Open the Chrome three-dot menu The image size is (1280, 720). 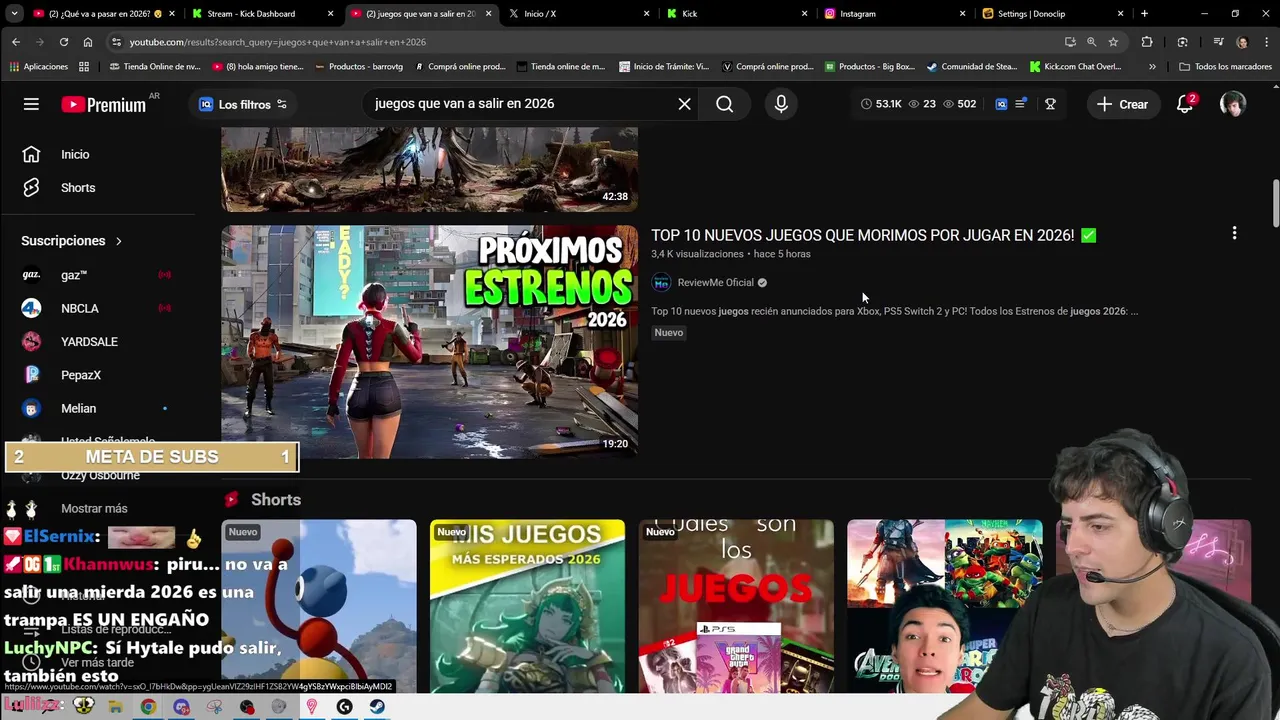click(x=1266, y=42)
